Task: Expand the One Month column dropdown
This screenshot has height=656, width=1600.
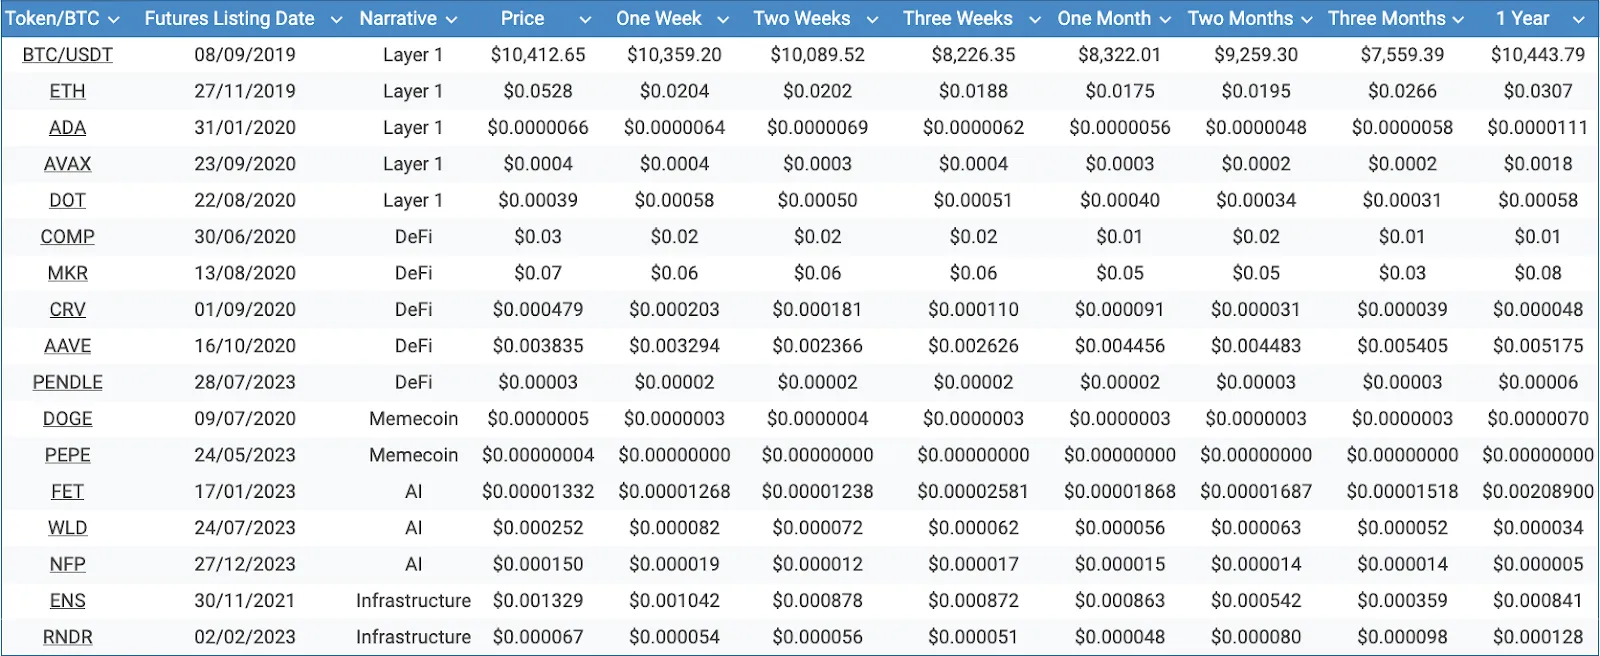Action: click(1165, 20)
